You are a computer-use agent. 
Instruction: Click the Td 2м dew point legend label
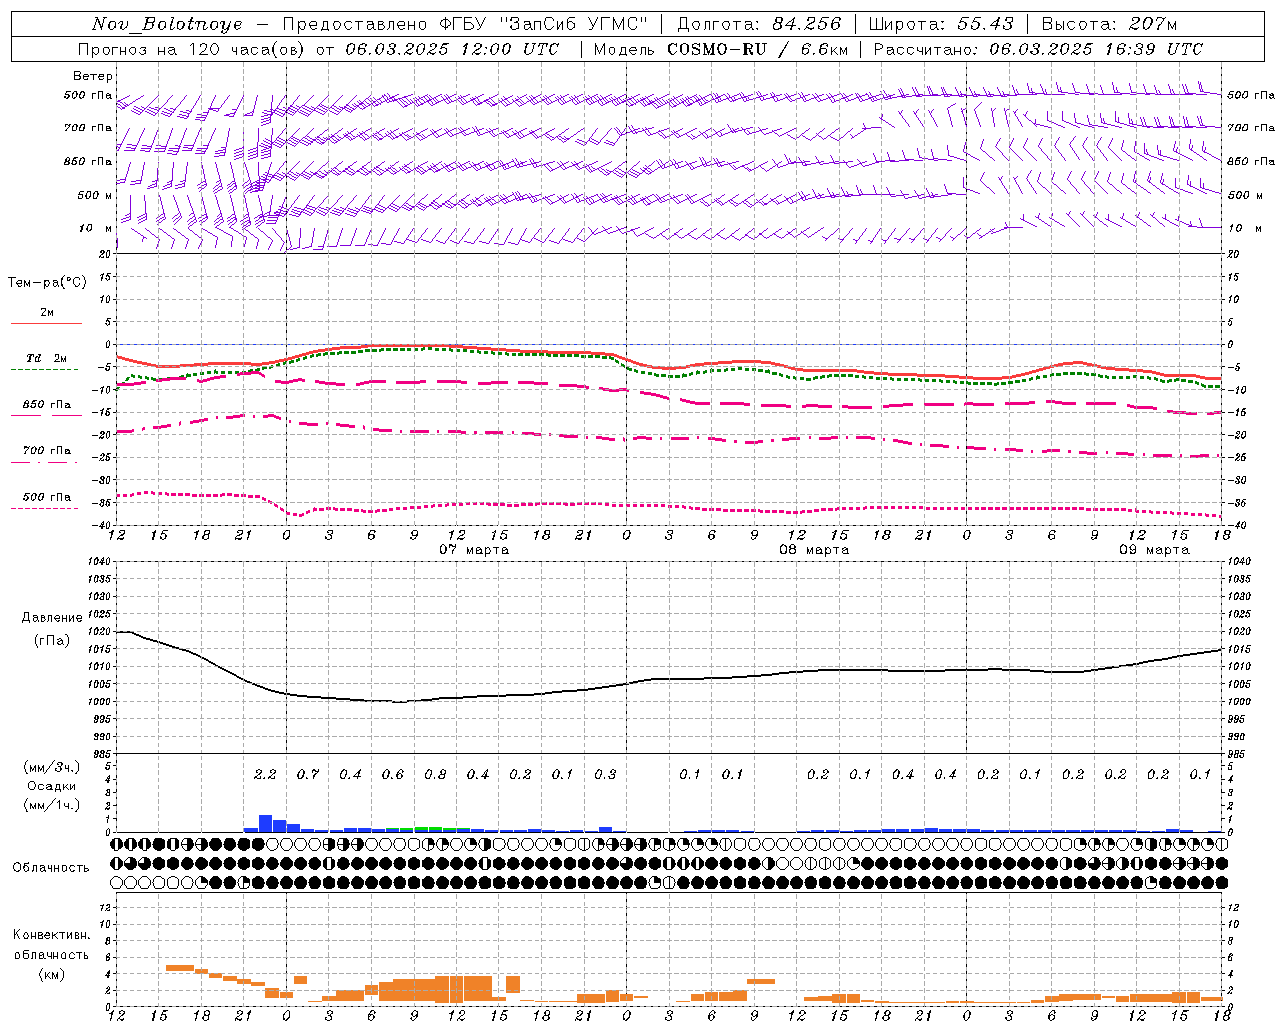(46, 358)
